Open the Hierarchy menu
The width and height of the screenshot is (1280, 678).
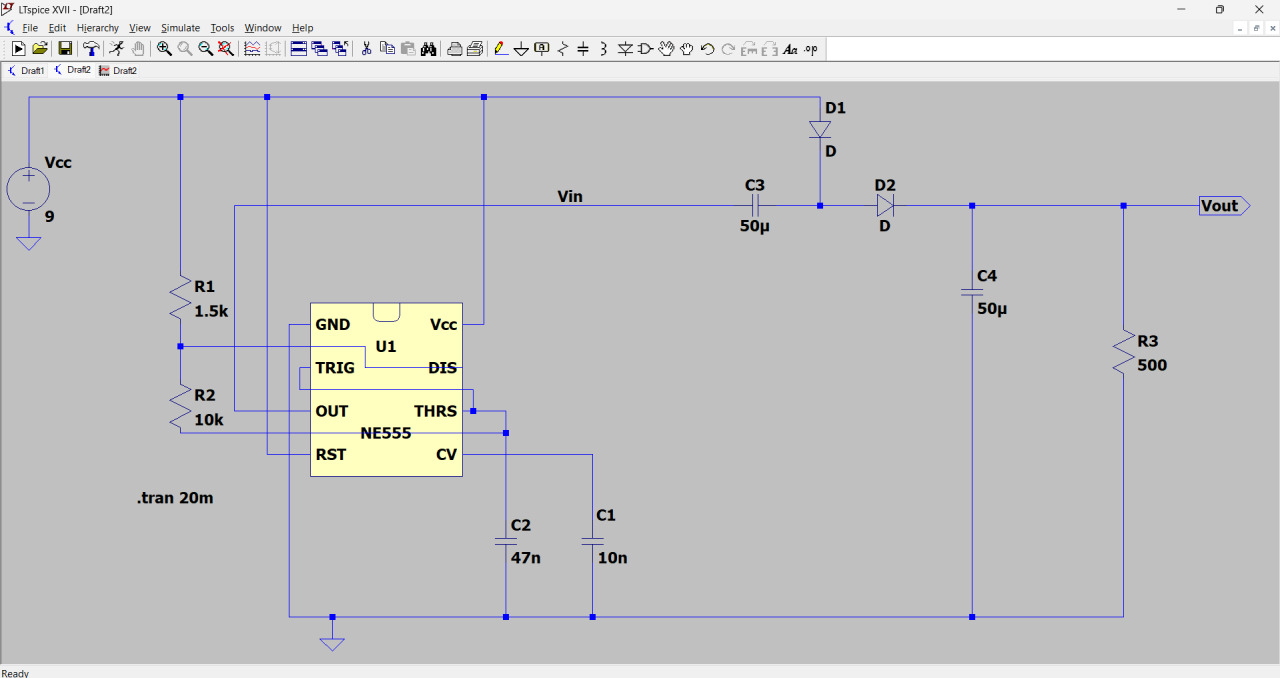point(98,28)
